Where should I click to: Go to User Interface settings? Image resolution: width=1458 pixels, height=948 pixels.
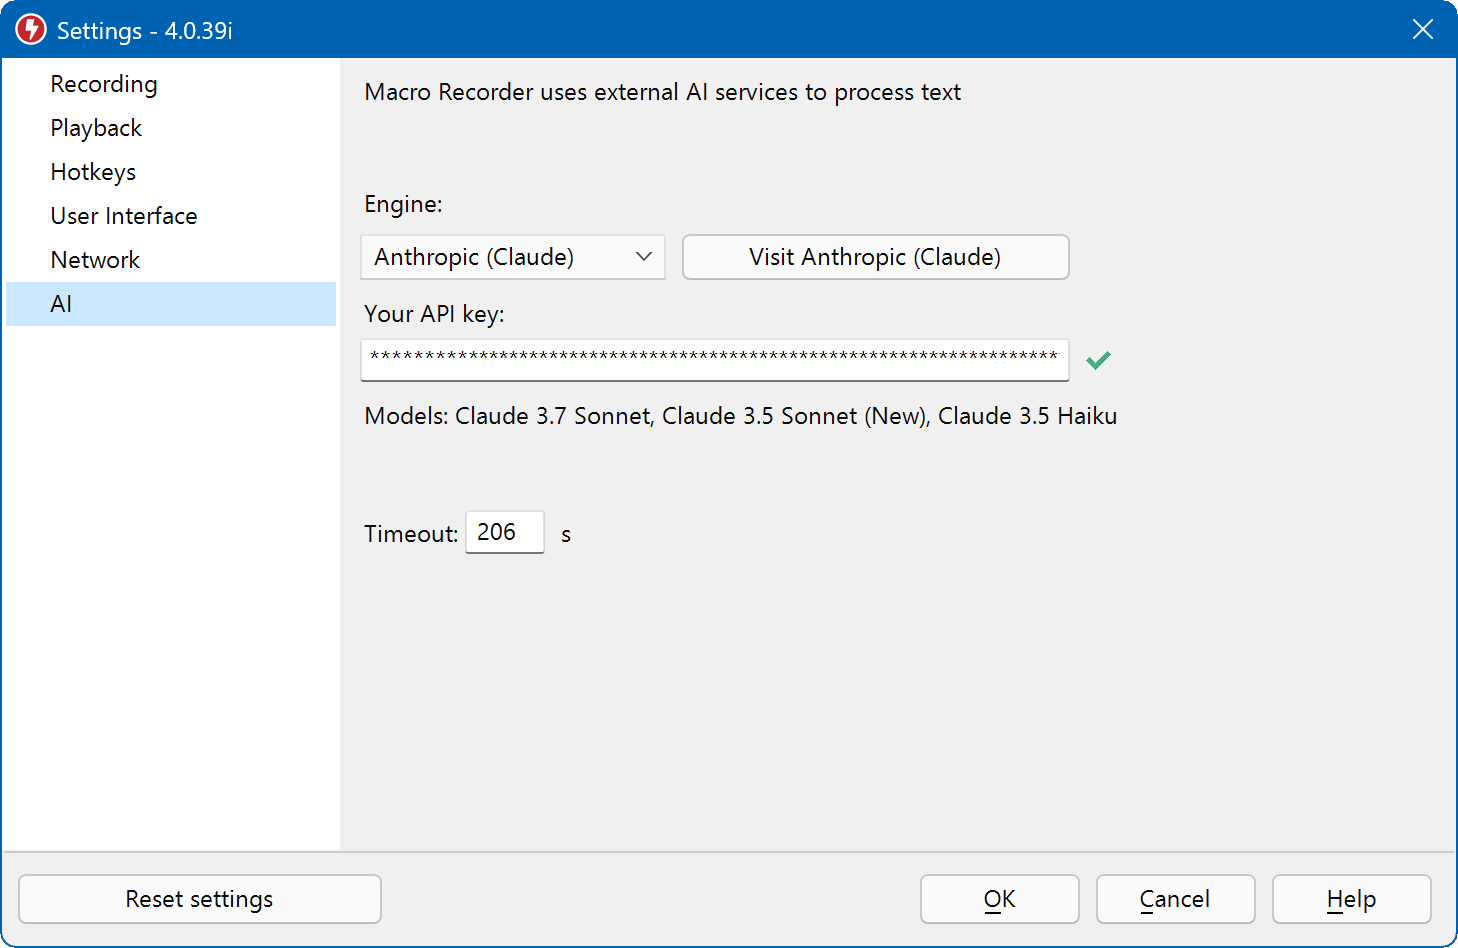point(124,216)
